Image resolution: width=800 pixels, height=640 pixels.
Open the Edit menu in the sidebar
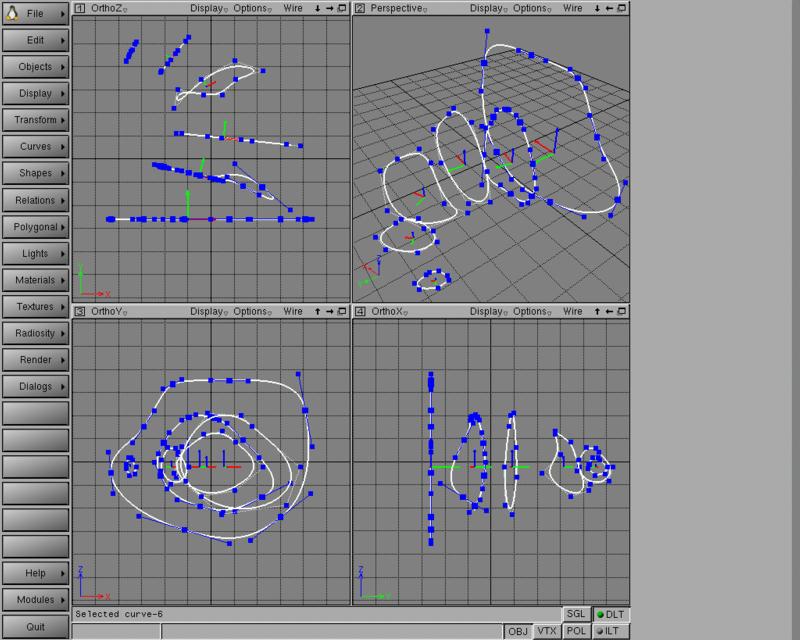click(x=35, y=40)
